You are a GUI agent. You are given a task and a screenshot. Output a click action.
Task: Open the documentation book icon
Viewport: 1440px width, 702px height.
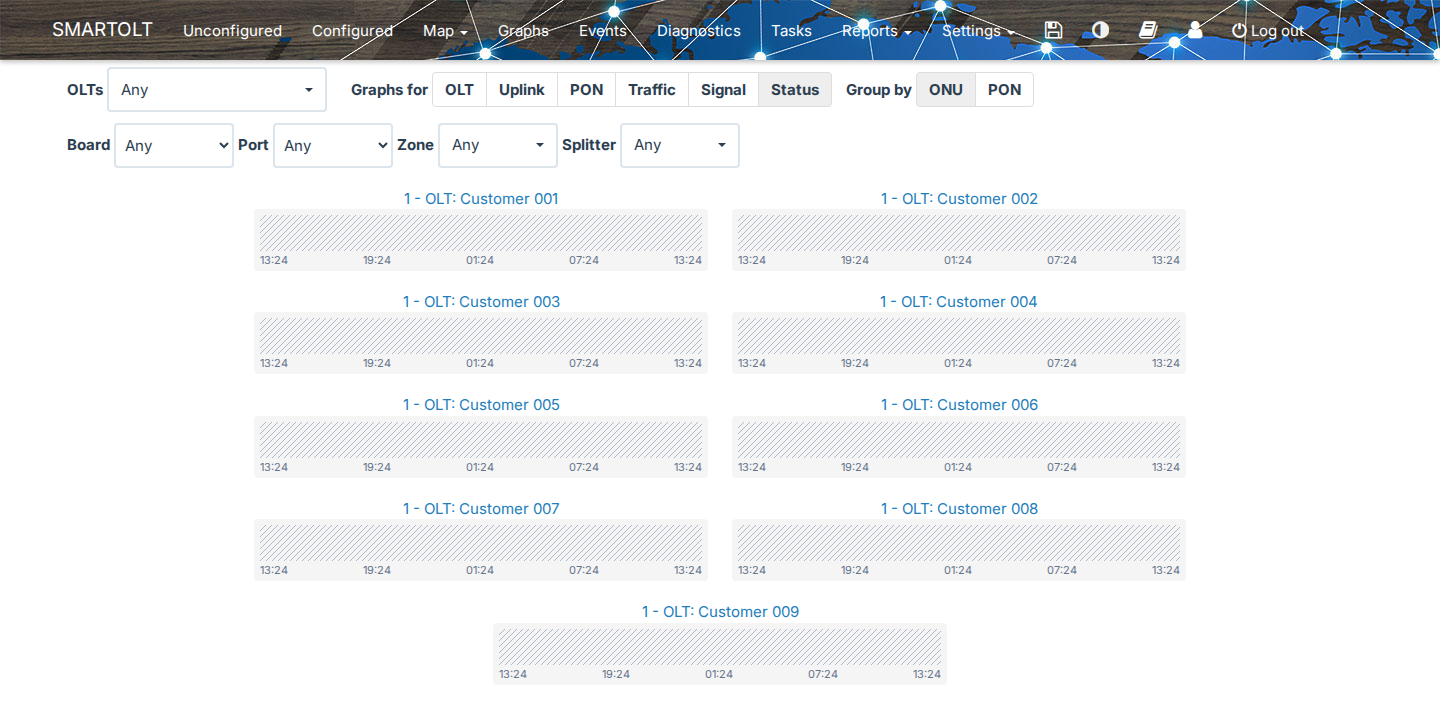tap(1148, 30)
